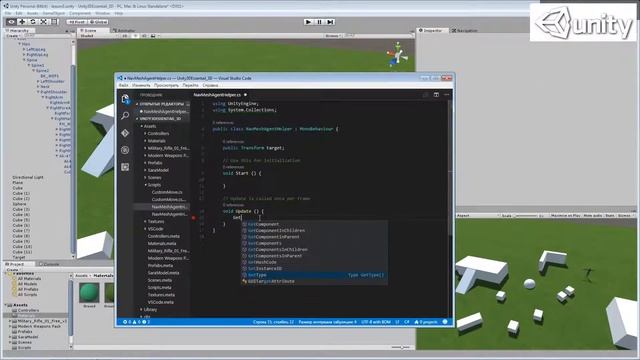
Task: Select Unity Scale tool
Action: (43, 22)
